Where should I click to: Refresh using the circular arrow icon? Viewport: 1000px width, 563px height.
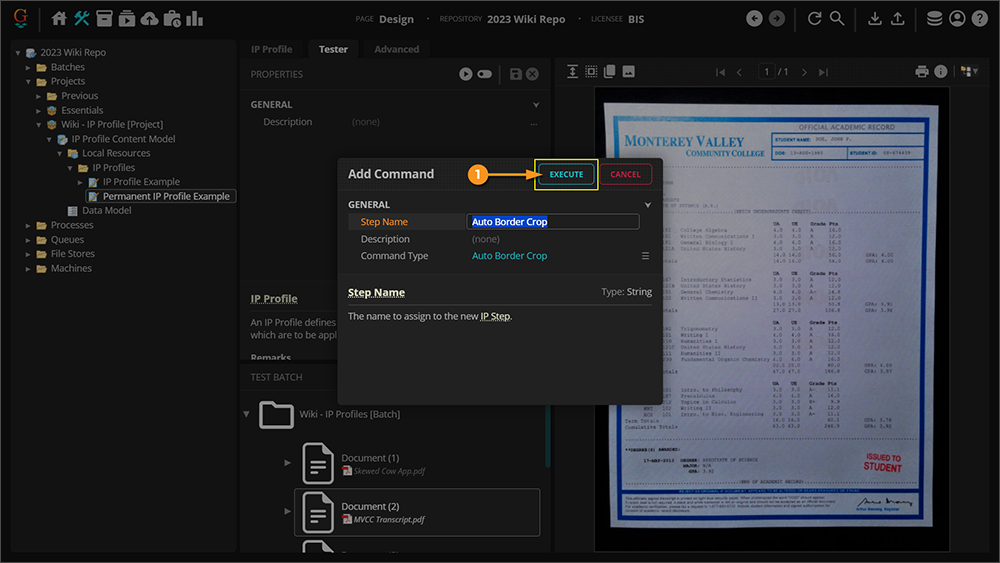tap(814, 18)
